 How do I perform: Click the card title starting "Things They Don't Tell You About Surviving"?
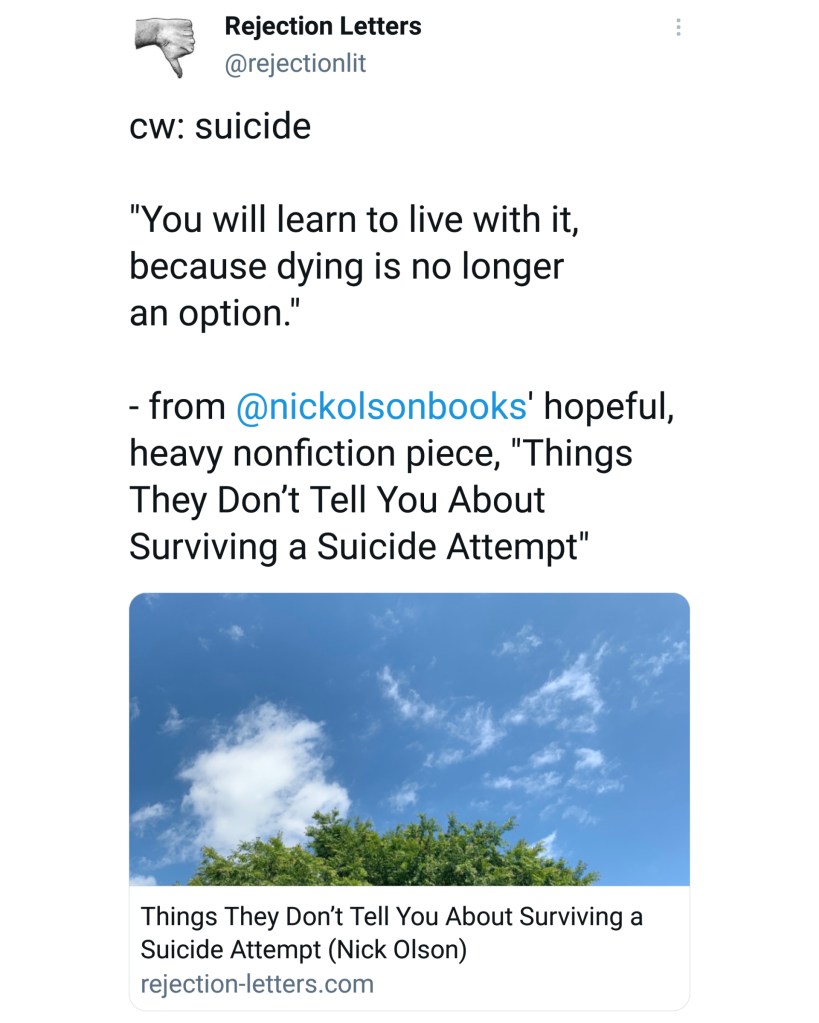click(391, 916)
